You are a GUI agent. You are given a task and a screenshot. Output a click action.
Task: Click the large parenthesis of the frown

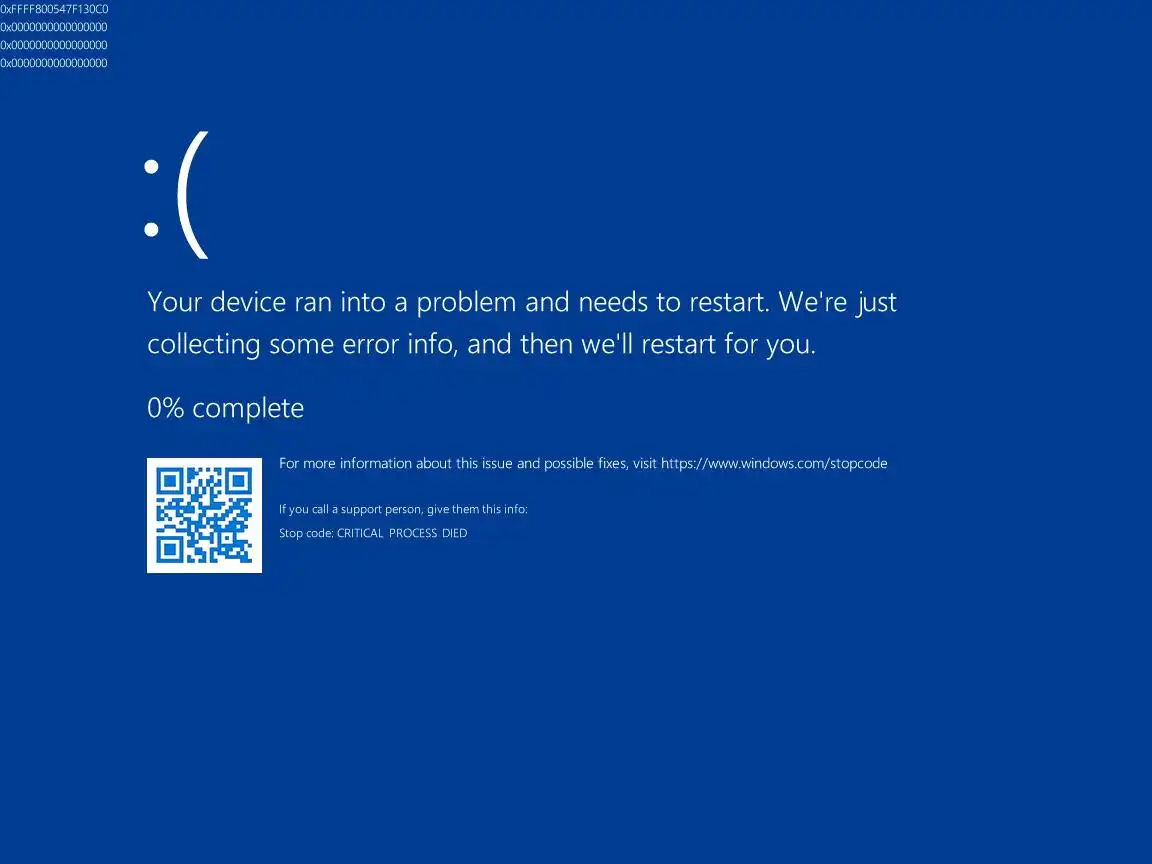click(192, 195)
